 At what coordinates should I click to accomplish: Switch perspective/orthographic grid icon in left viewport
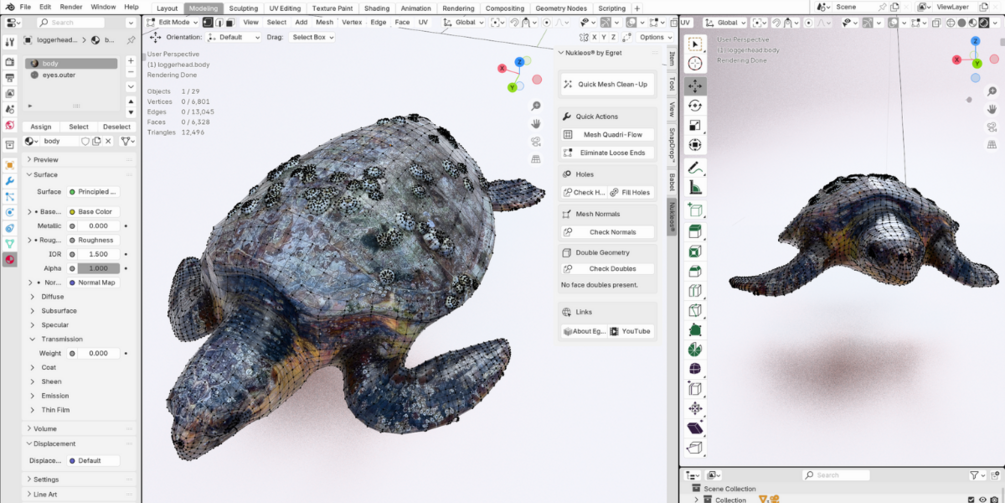(536, 159)
